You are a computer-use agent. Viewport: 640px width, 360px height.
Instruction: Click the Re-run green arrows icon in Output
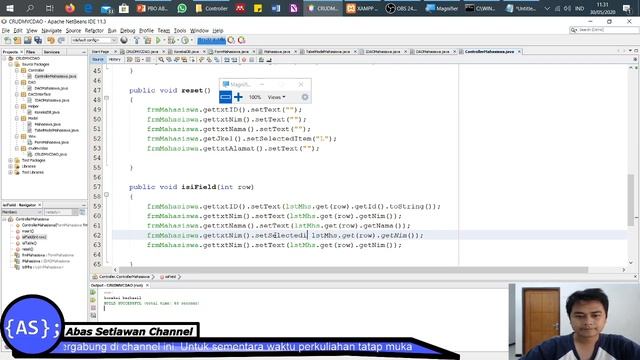[x=93, y=293]
